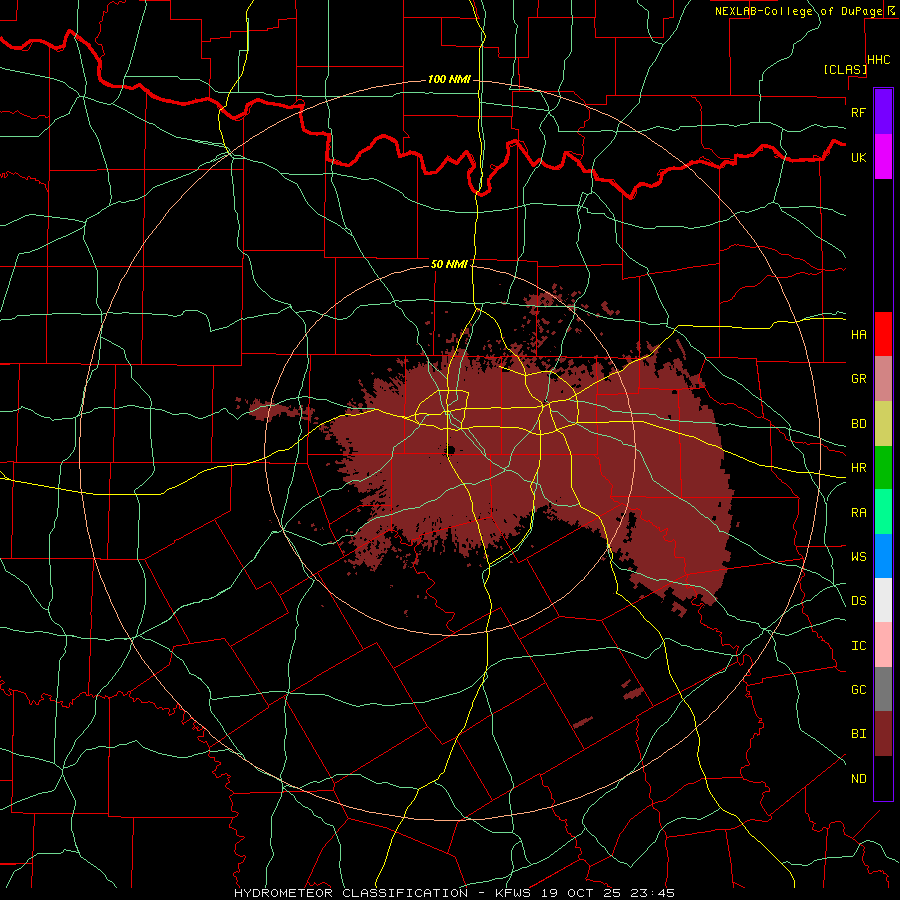Click the HA legend label
The height and width of the screenshot is (900, 900).
(858, 334)
